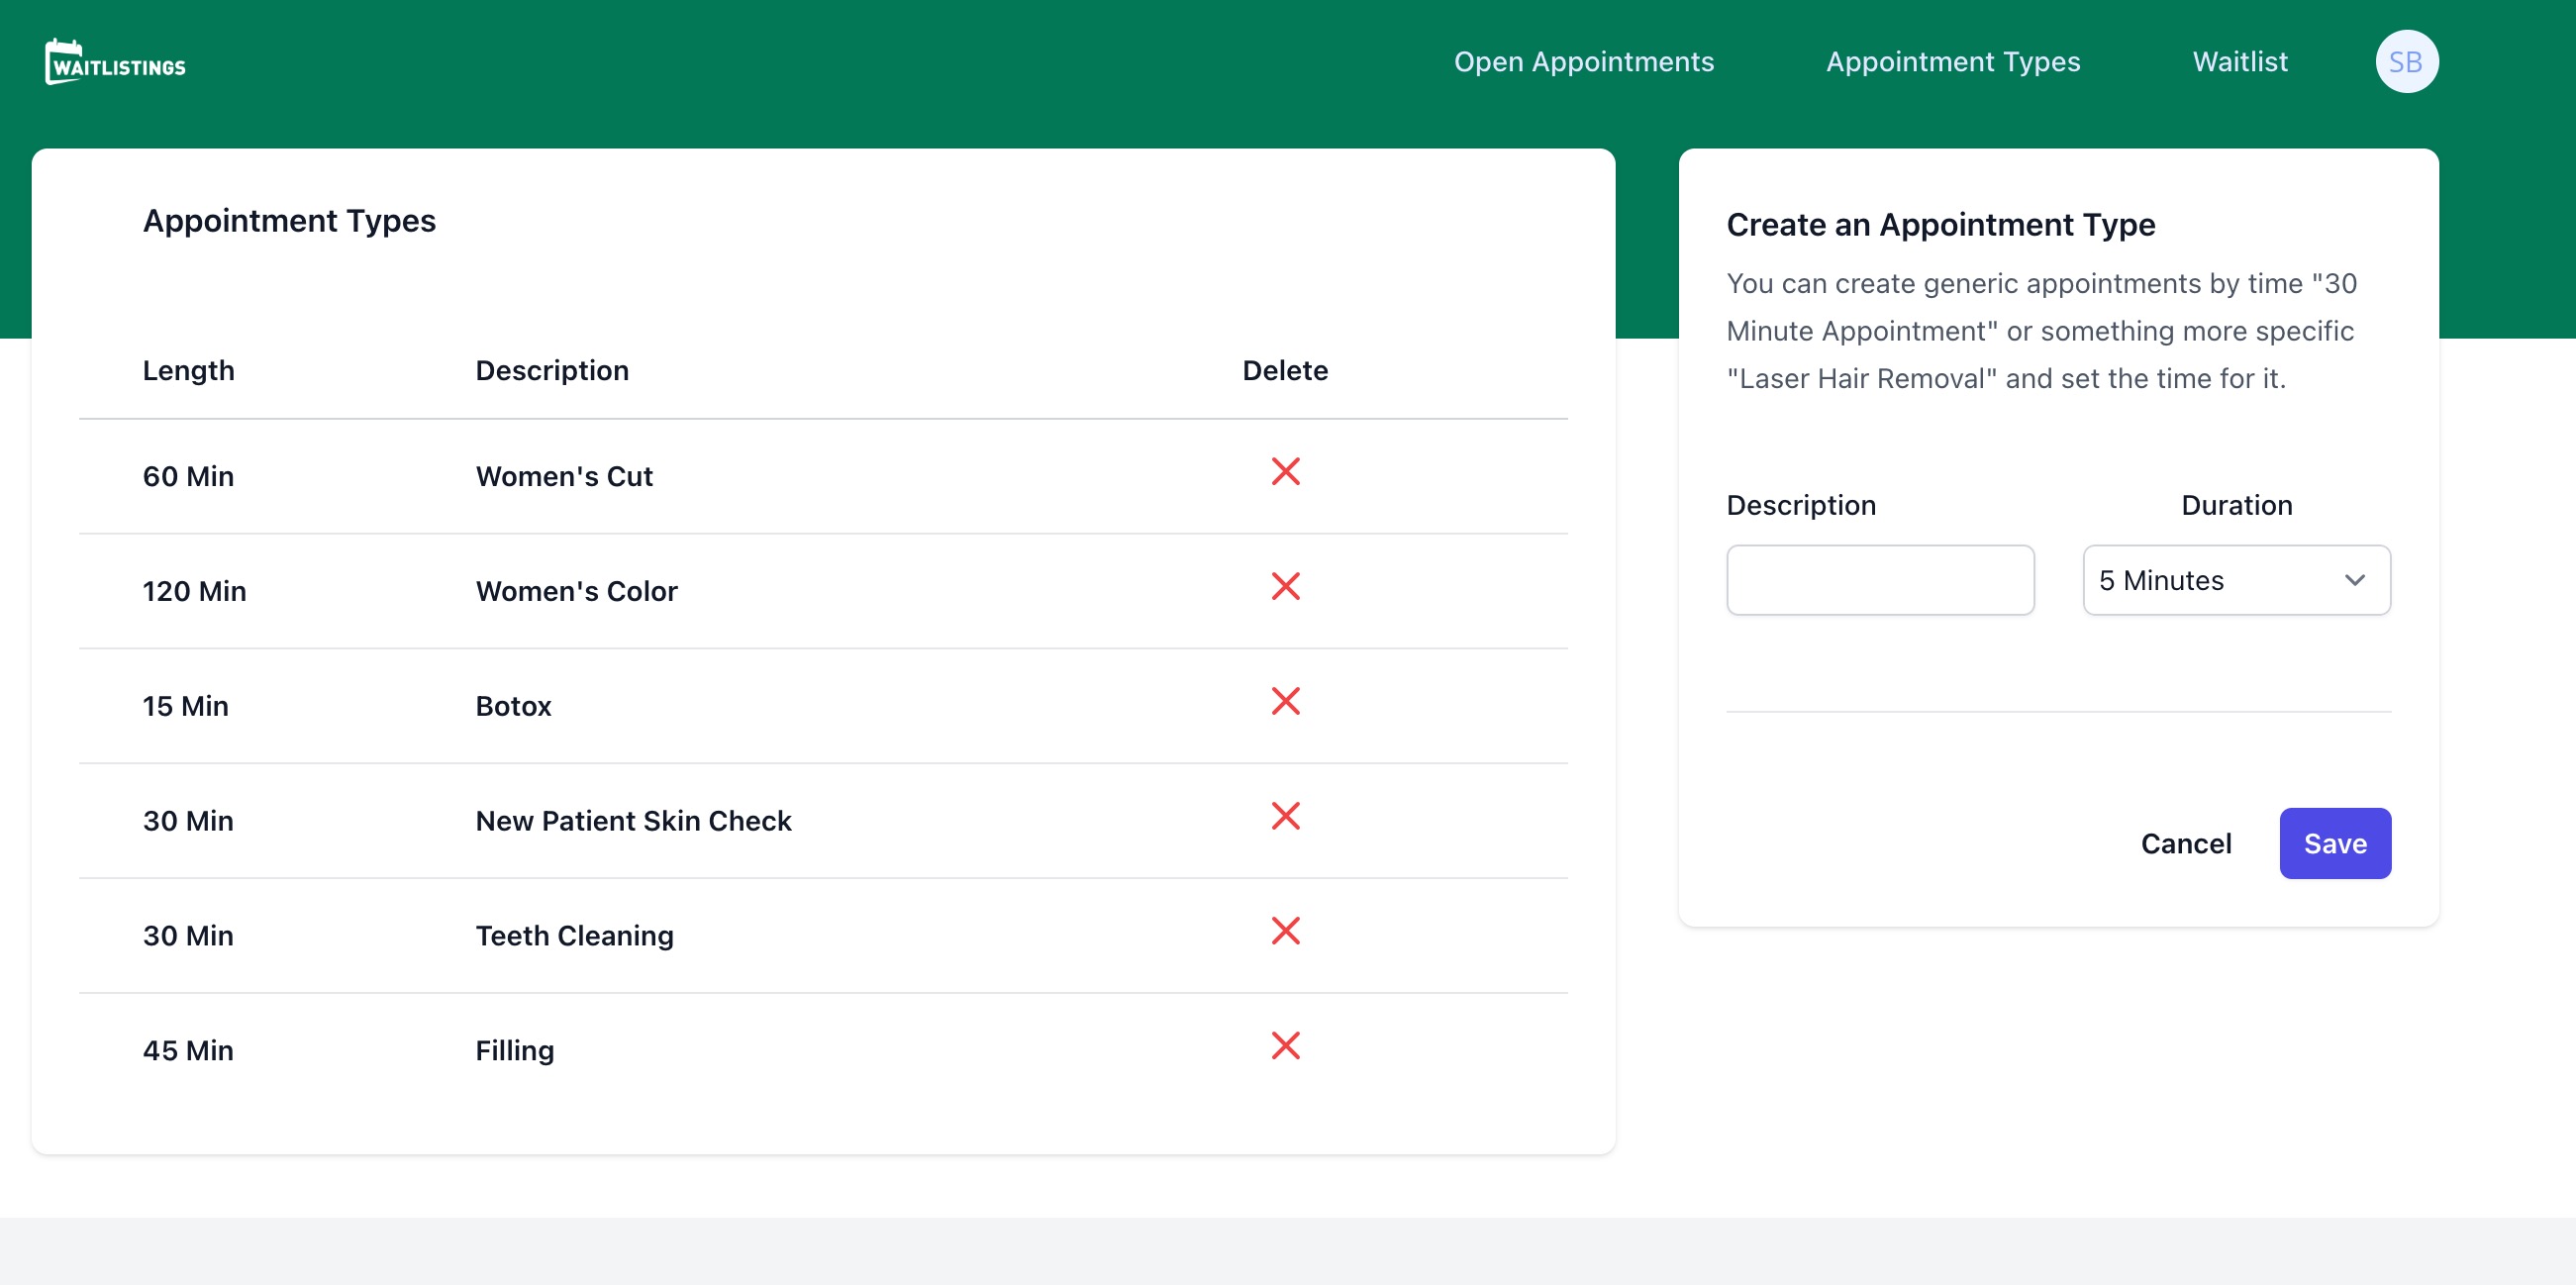Viewport: 2576px width, 1285px height.
Task: Click the Save button
Action: 2334,843
